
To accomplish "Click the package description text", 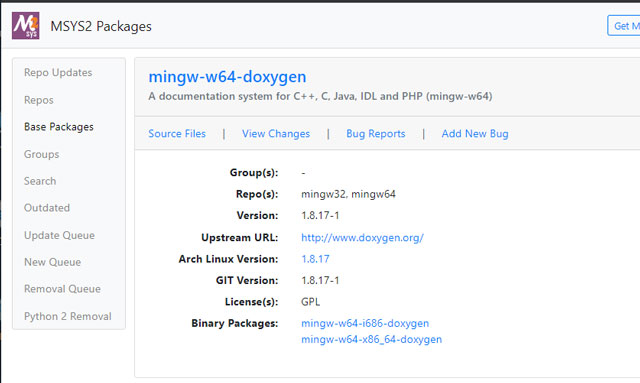I will 320,96.
